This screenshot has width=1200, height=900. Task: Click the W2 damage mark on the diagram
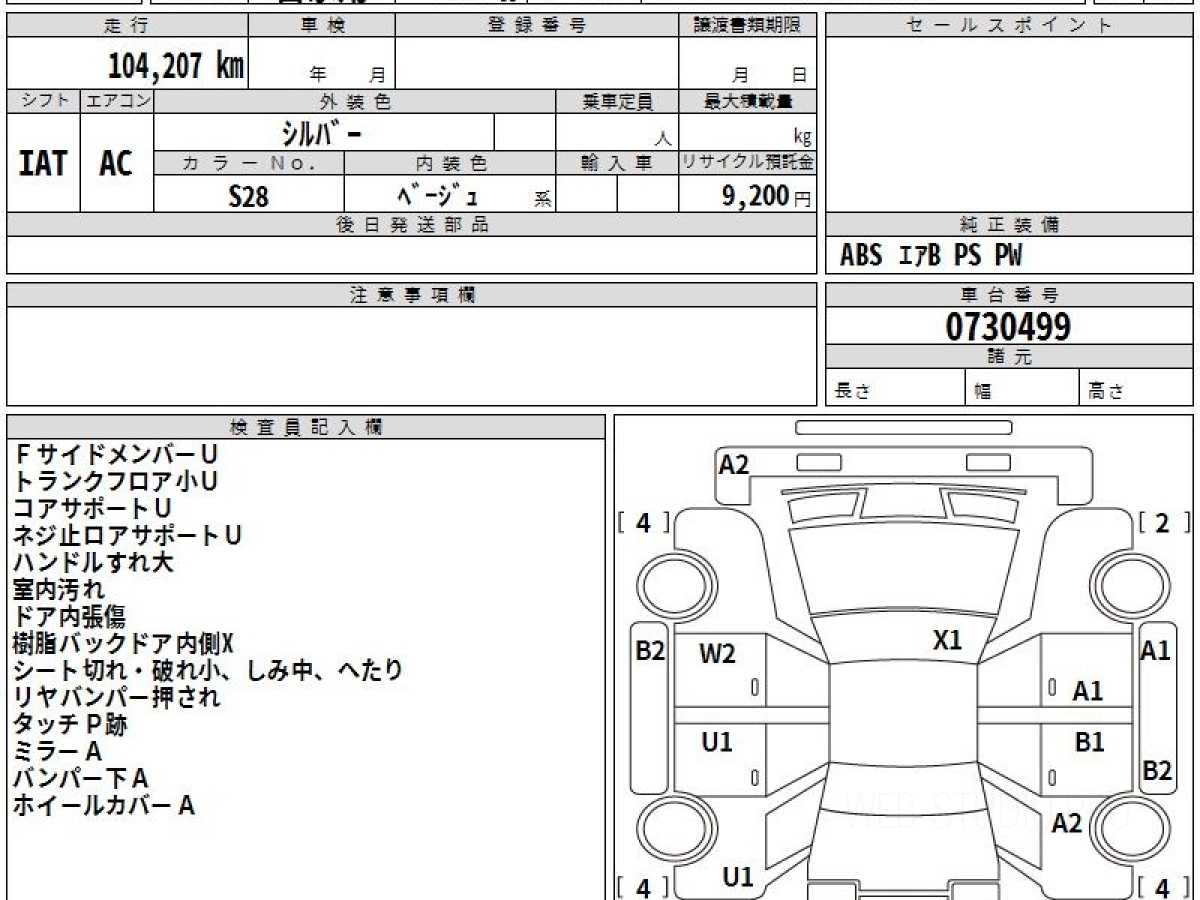(717, 654)
